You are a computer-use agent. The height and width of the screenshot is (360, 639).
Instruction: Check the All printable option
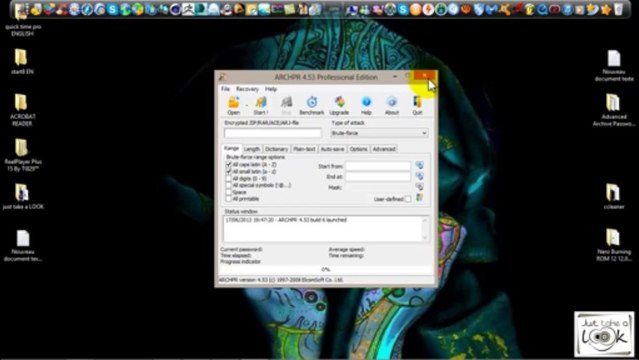[229, 199]
